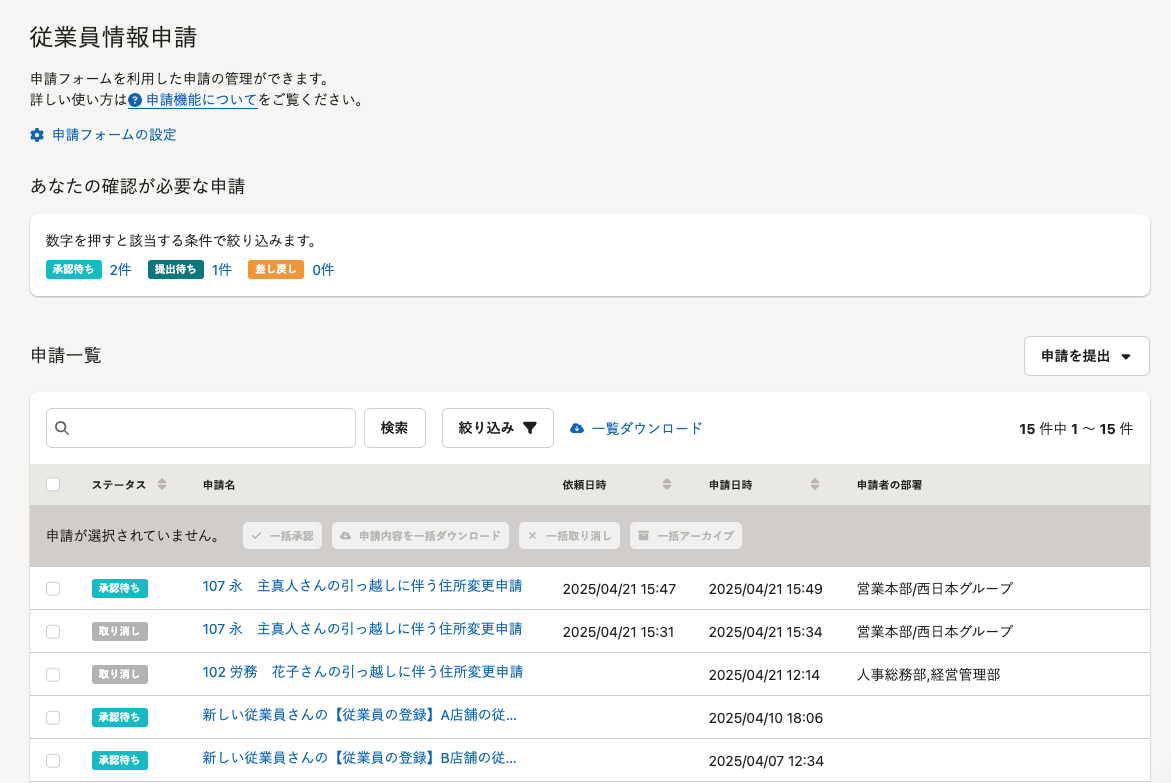Click the 検索 button

pyautogui.click(x=394, y=428)
